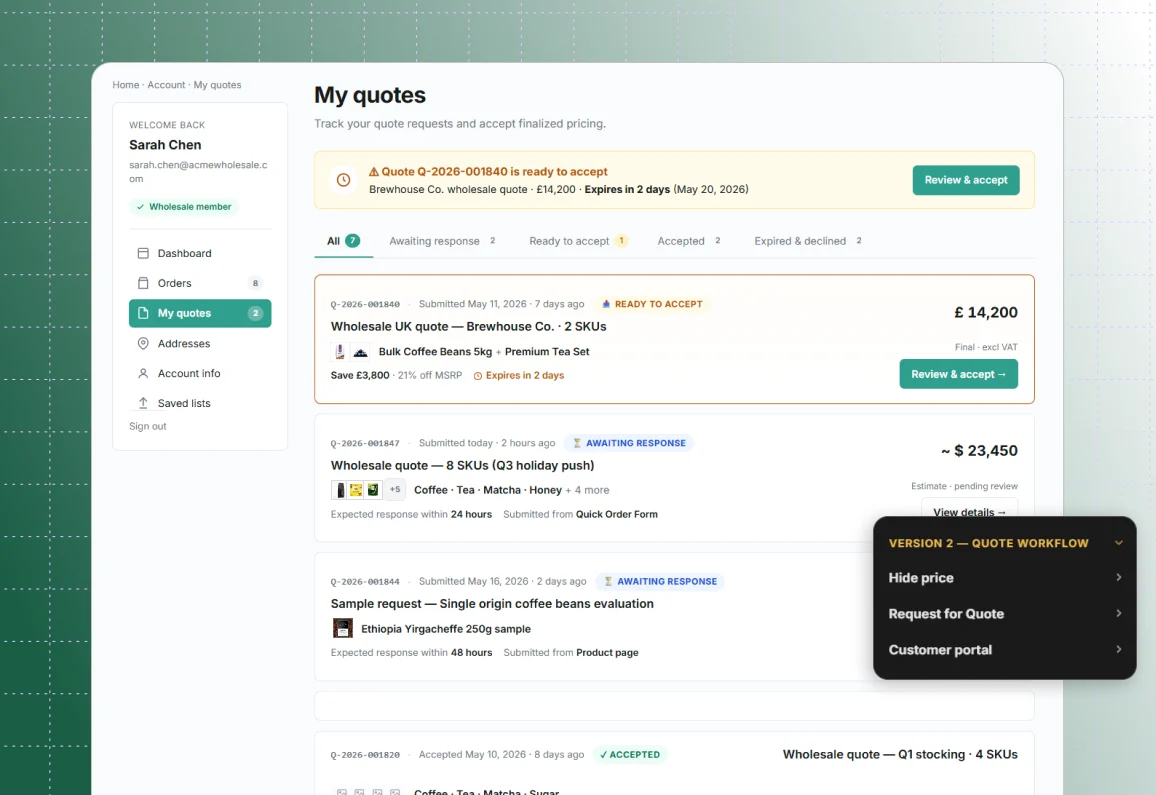Click the Saved lists upload icon
Screen dimensions: 1156x795
(143, 403)
